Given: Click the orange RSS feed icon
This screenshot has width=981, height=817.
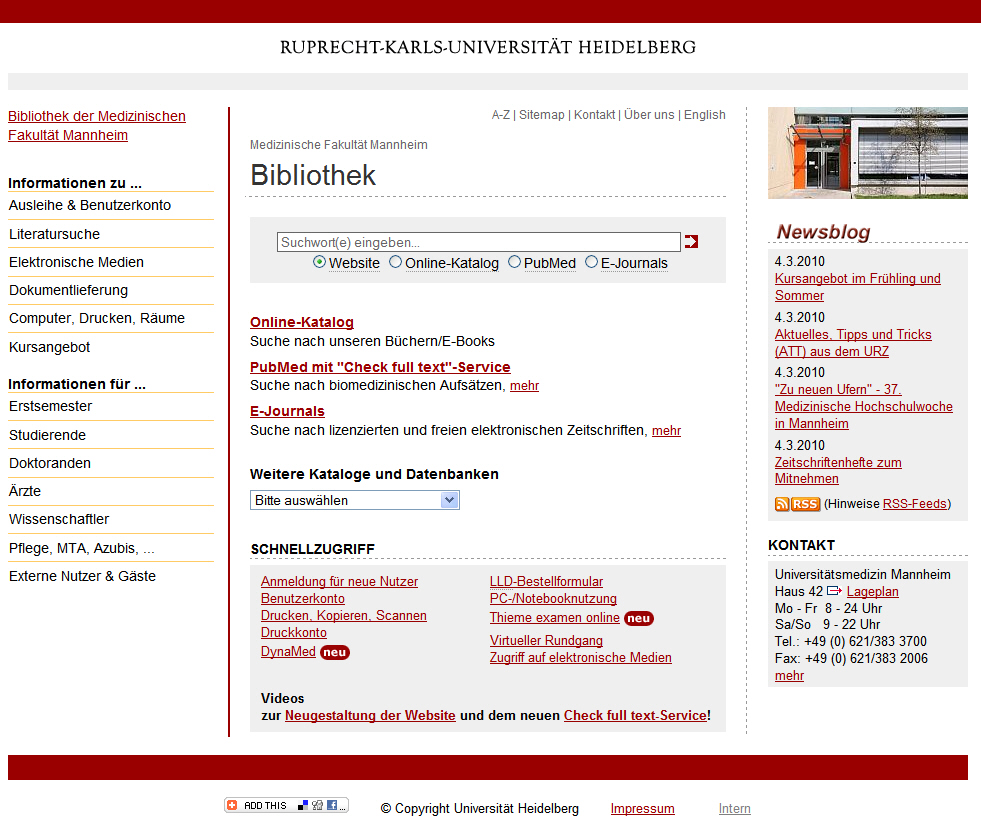Looking at the screenshot, I should (797, 504).
